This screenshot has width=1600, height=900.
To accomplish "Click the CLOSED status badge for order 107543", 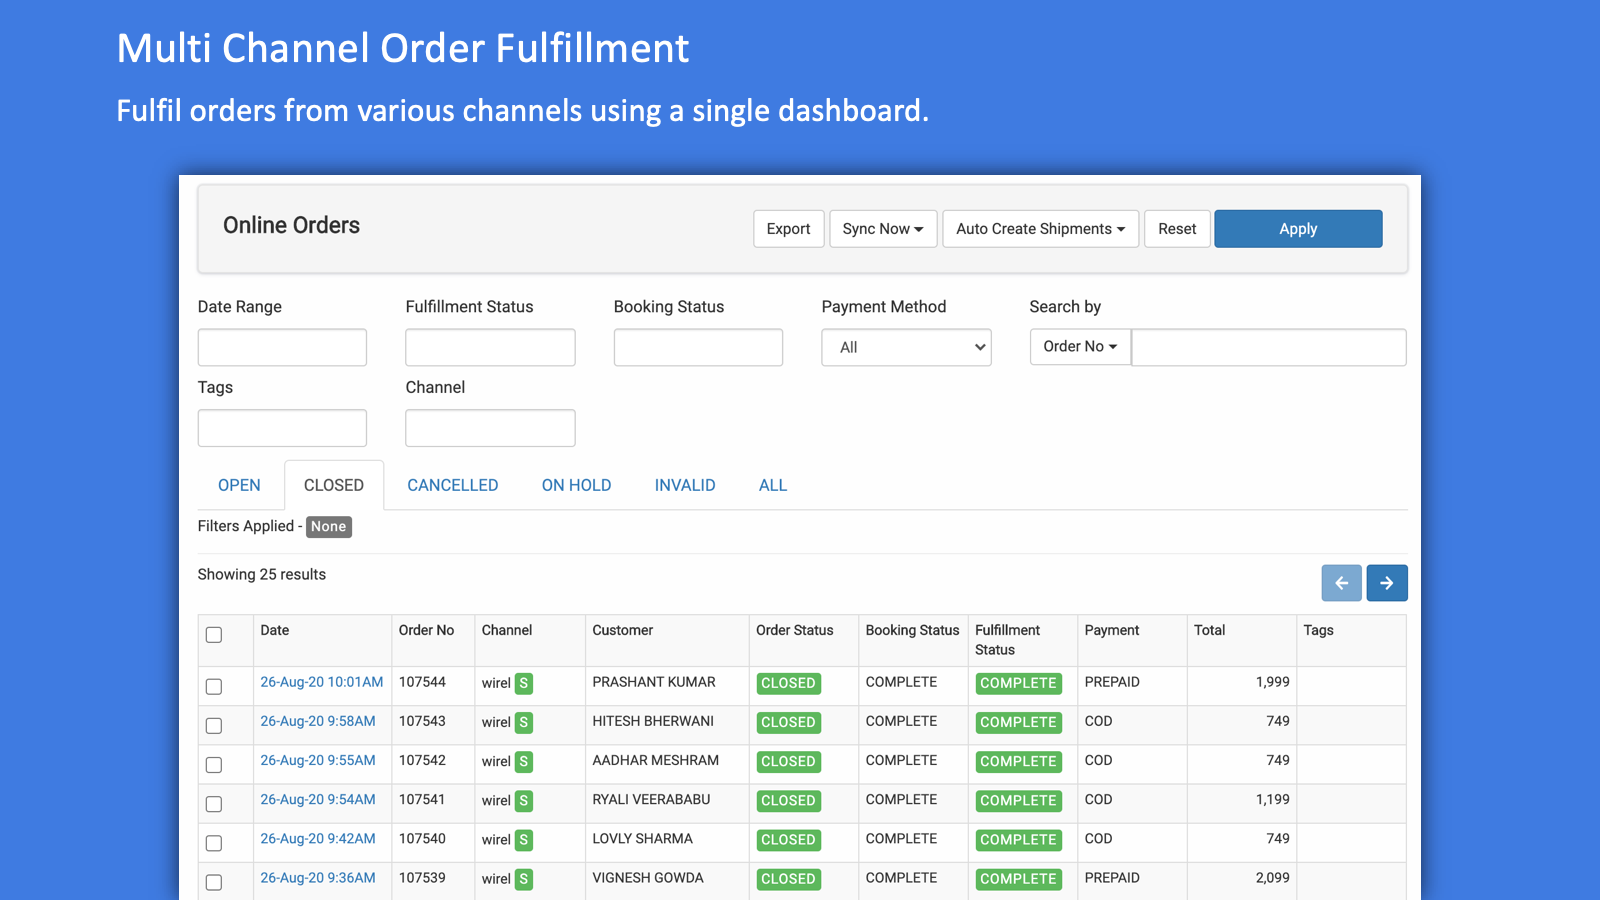I will pyautogui.click(x=788, y=722).
